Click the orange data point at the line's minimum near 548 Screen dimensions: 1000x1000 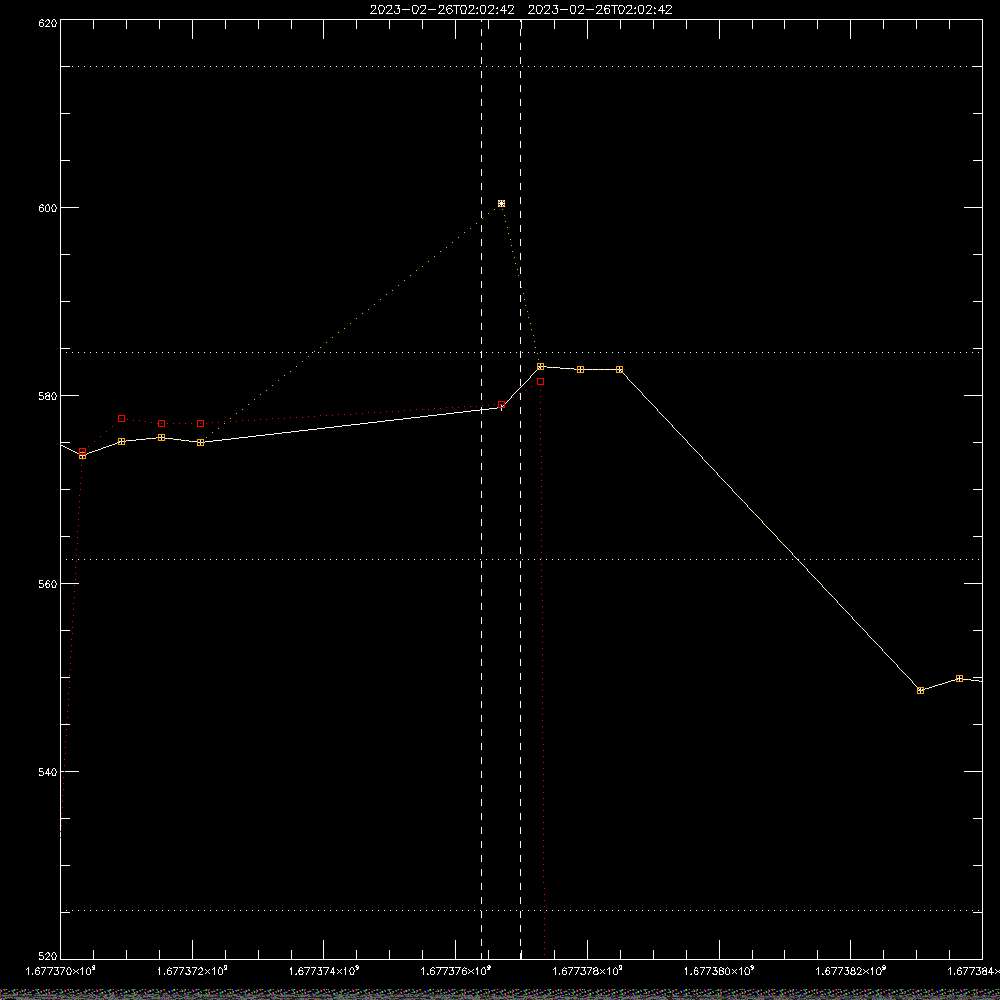pyautogui.click(x=920, y=691)
